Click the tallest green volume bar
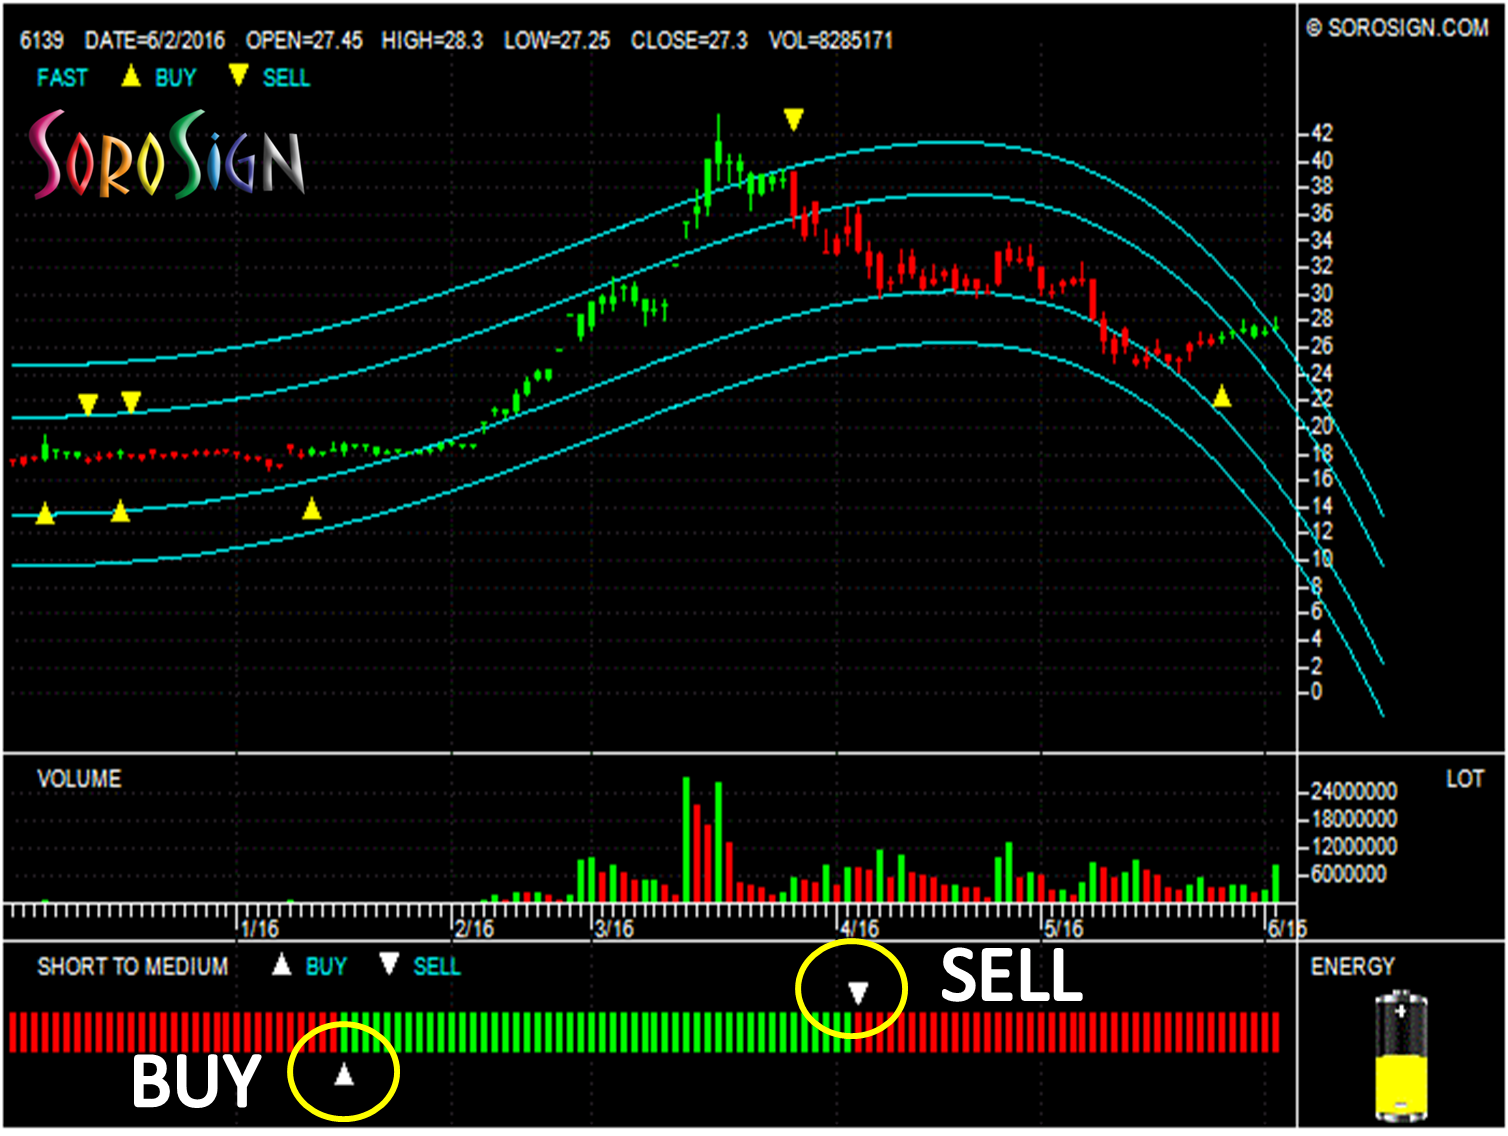The height and width of the screenshot is (1136, 1508). [686, 839]
